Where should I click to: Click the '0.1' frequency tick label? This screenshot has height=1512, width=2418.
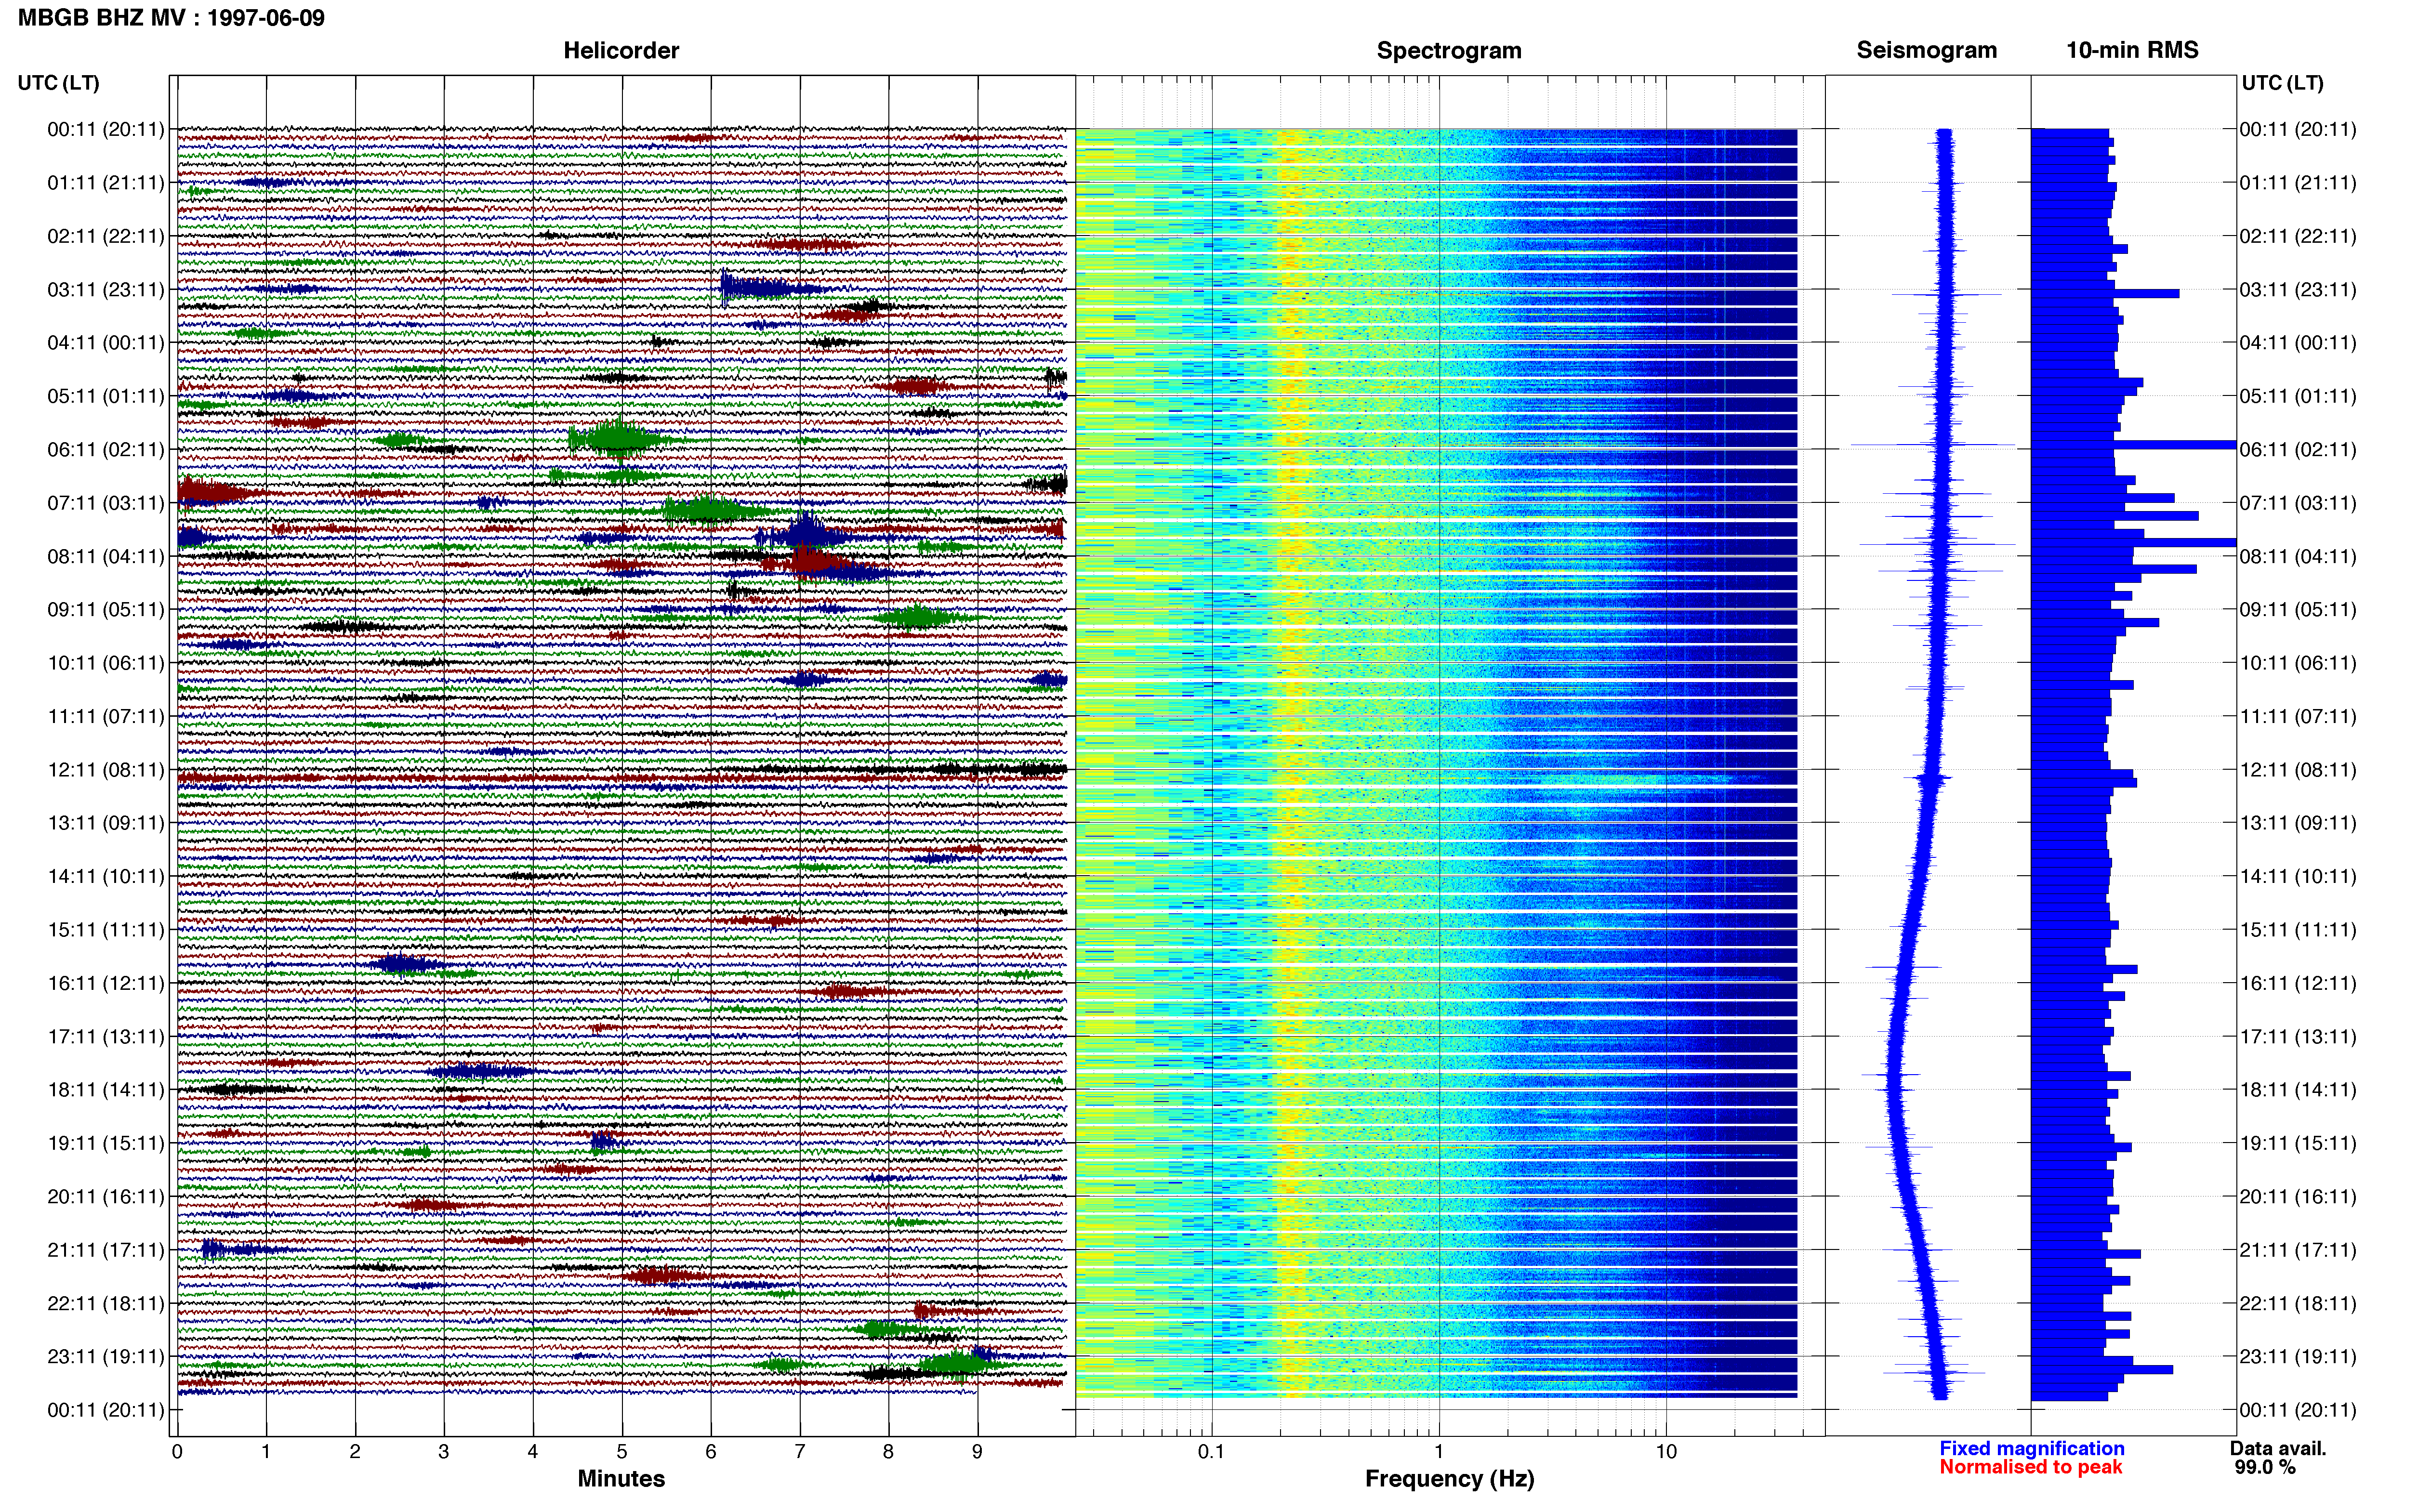(1211, 1452)
